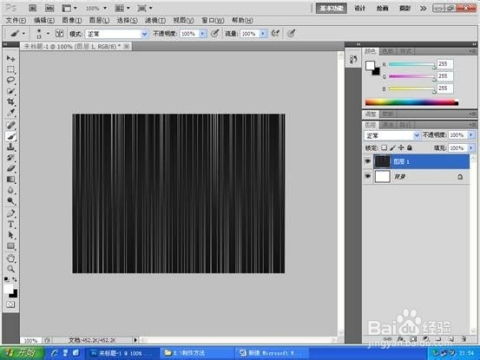Viewport: 480px width, 360px height.
Task: Select the History Brush tool
Action: click(x=11, y=158)
